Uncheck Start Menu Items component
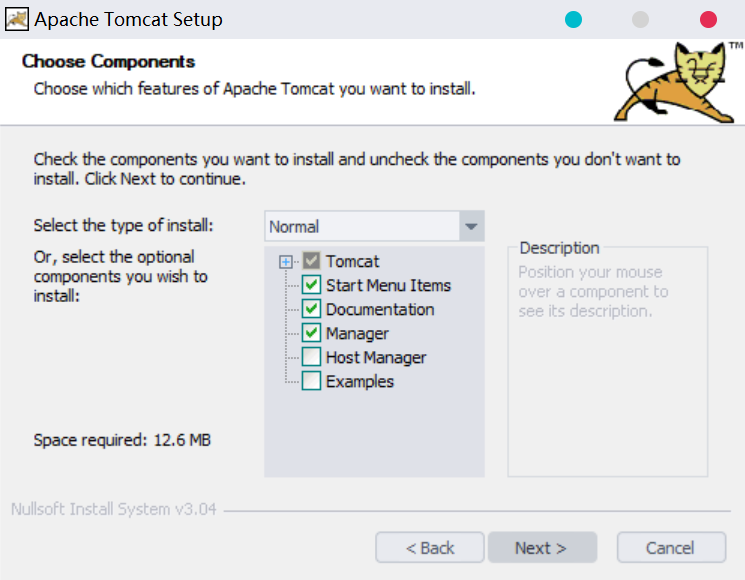 [x=311, y=285]
